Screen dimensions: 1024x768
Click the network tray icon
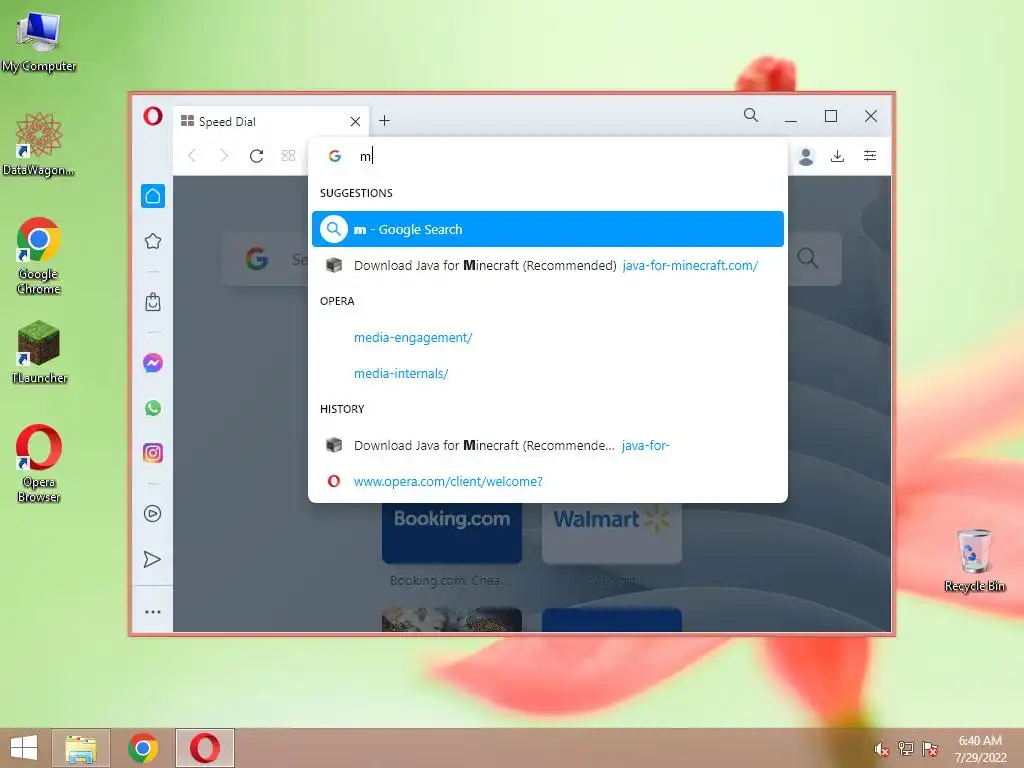906,748
